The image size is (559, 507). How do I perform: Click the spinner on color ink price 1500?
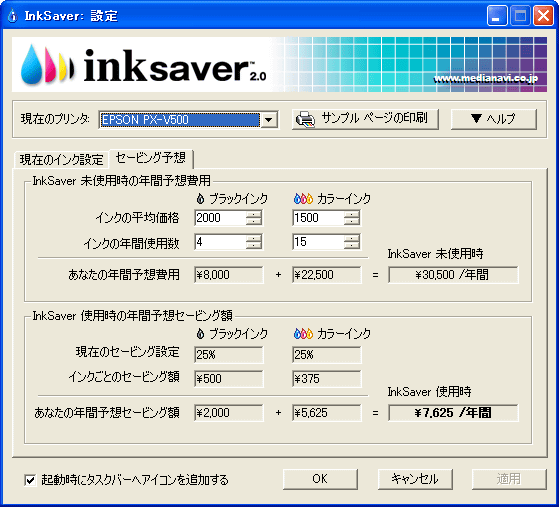(x=352, y=217)
